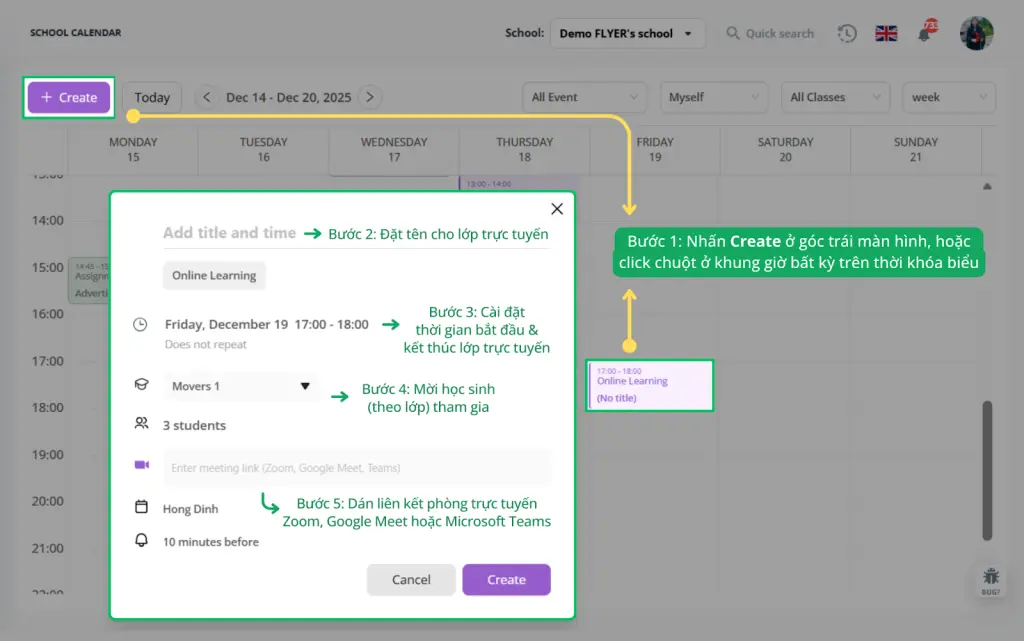
Task: Open the user profile avatar
Action: pyautogui.click(x=976, y=33)
